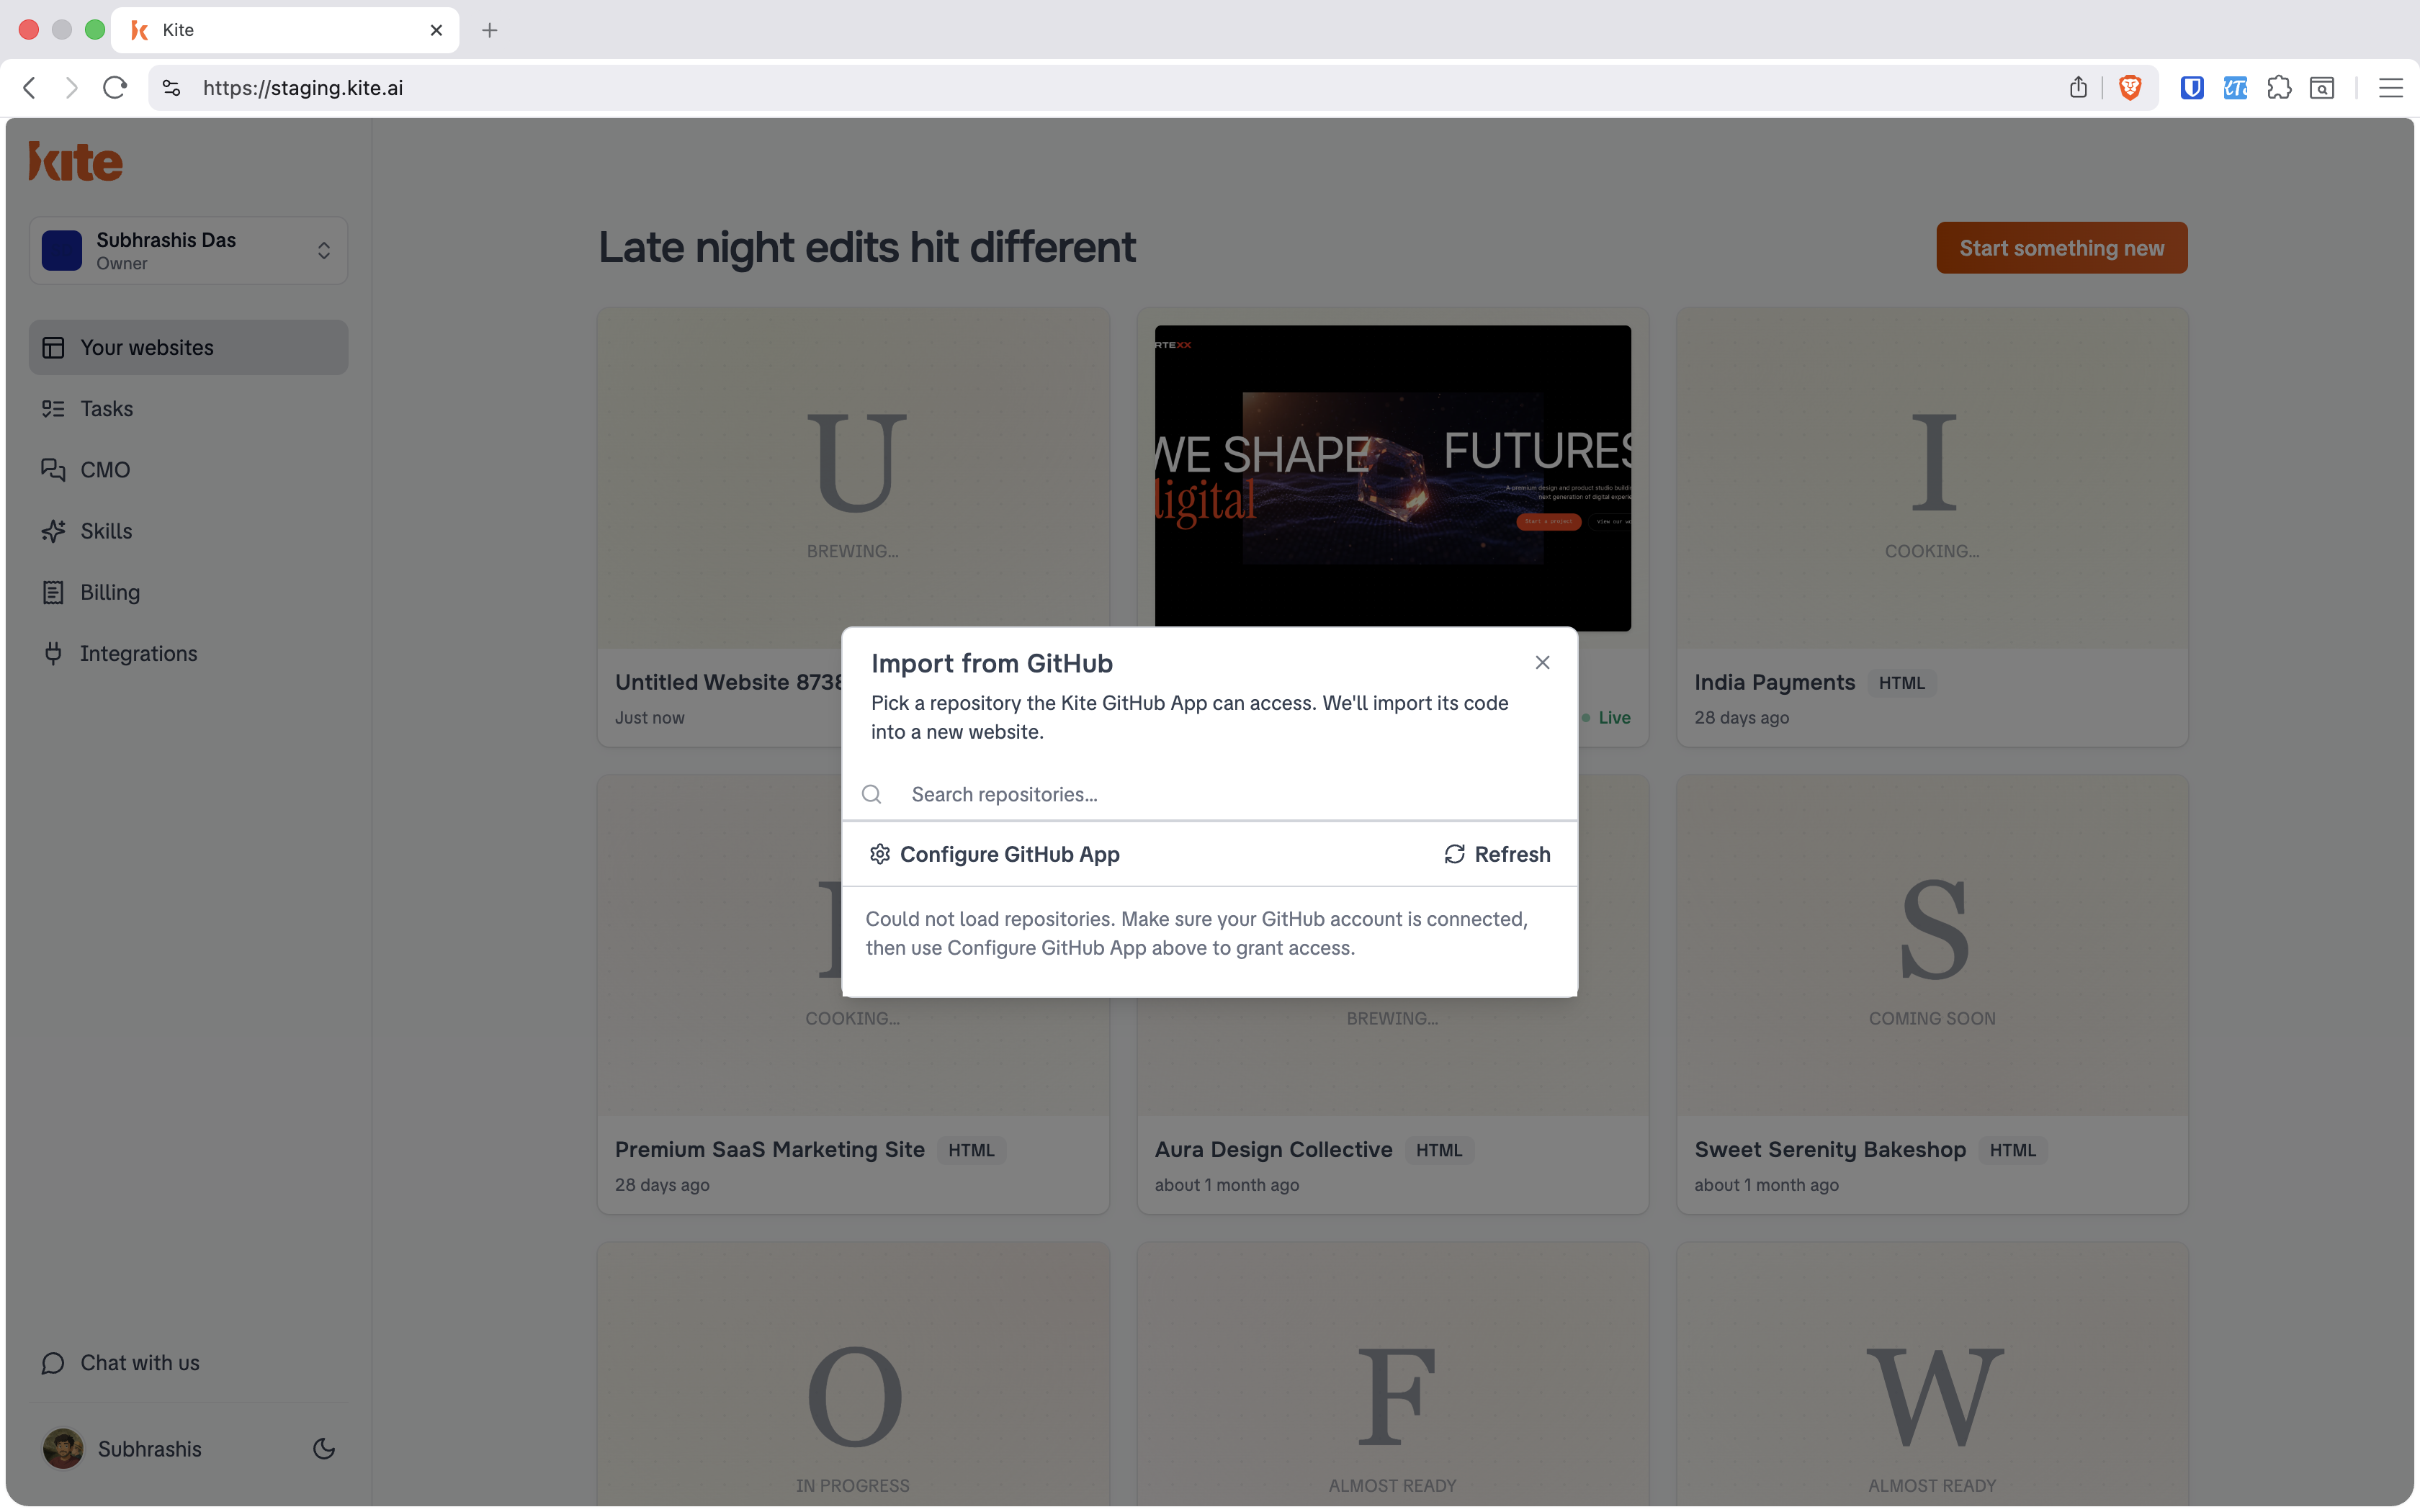Expand the Subhrashis Das workspace switcher

click(189, 250)
